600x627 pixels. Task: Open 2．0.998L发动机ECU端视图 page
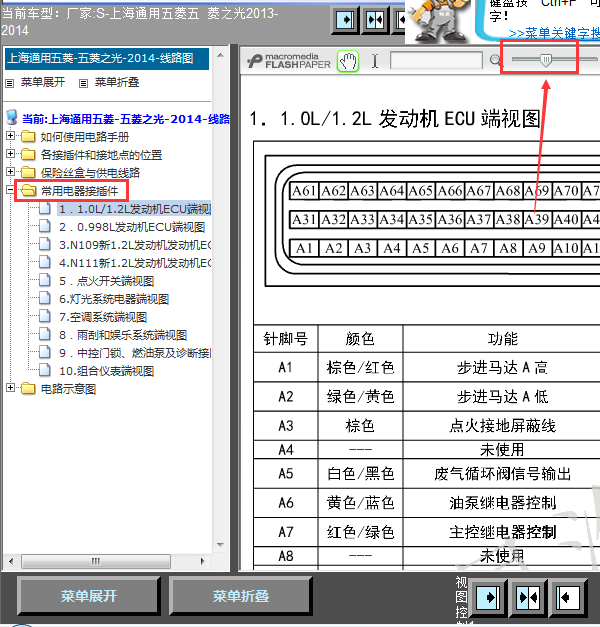click(x=132, y=227)
